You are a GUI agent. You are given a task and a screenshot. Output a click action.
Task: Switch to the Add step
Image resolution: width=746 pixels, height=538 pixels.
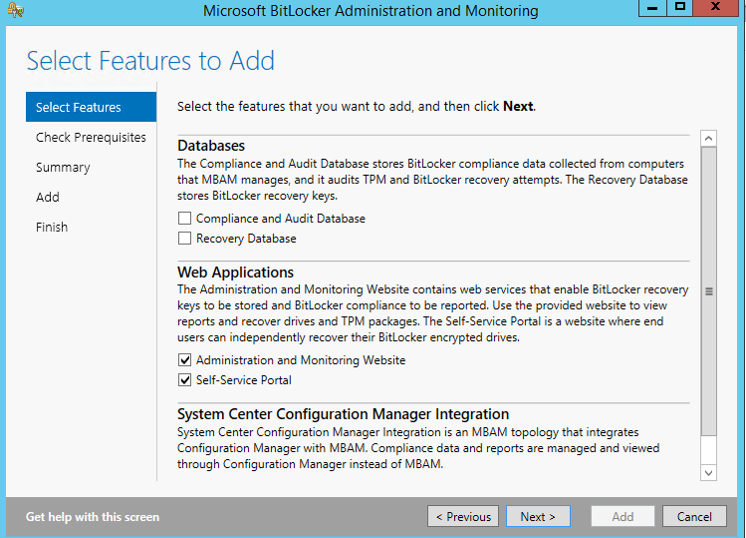tap(48, 197)
